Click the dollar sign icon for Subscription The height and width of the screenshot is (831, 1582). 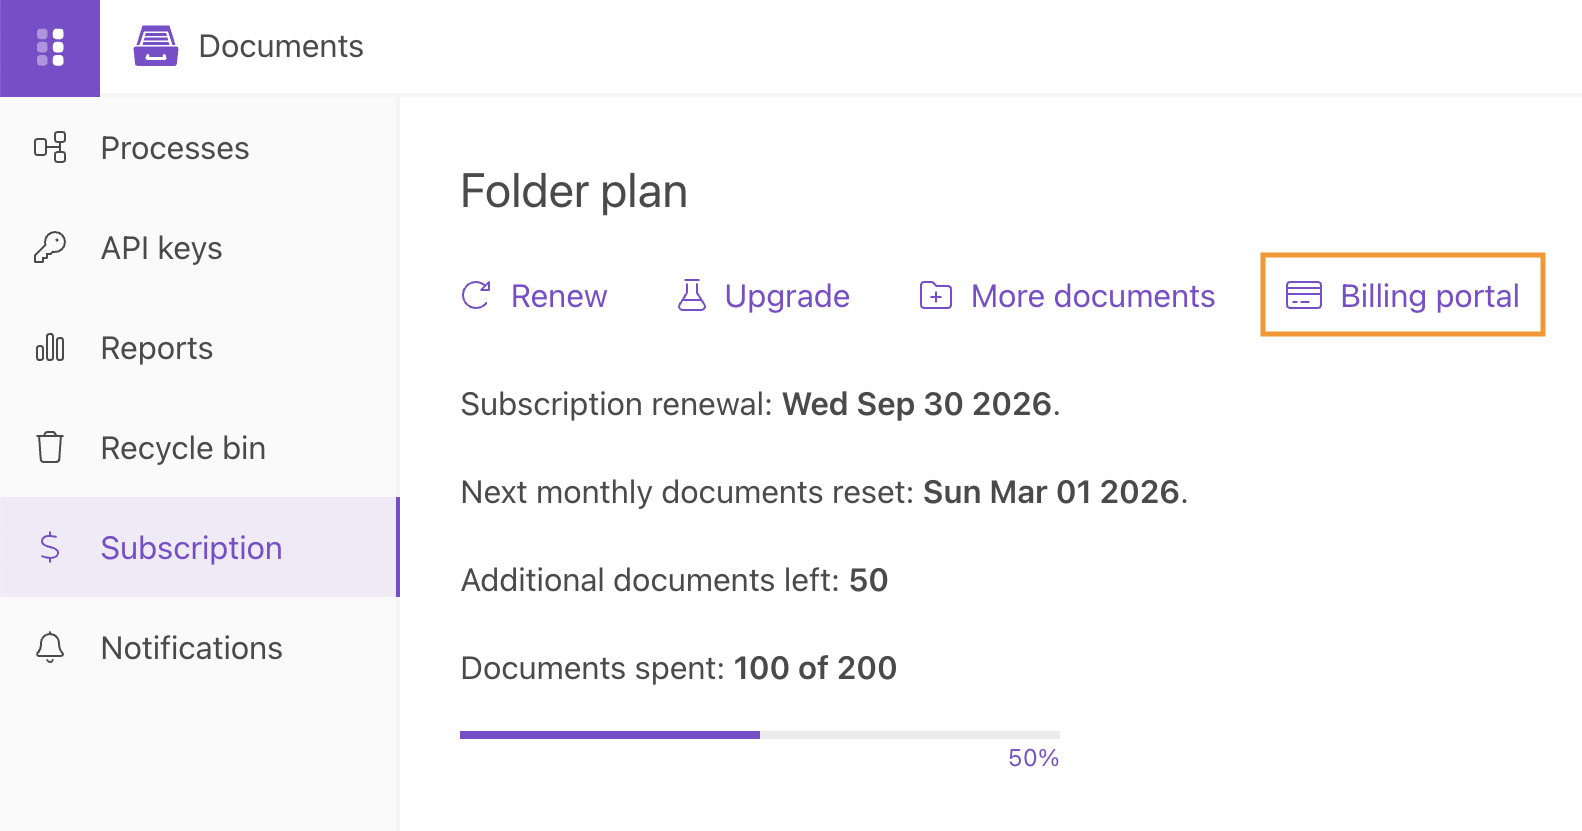[x=50, y=547]
